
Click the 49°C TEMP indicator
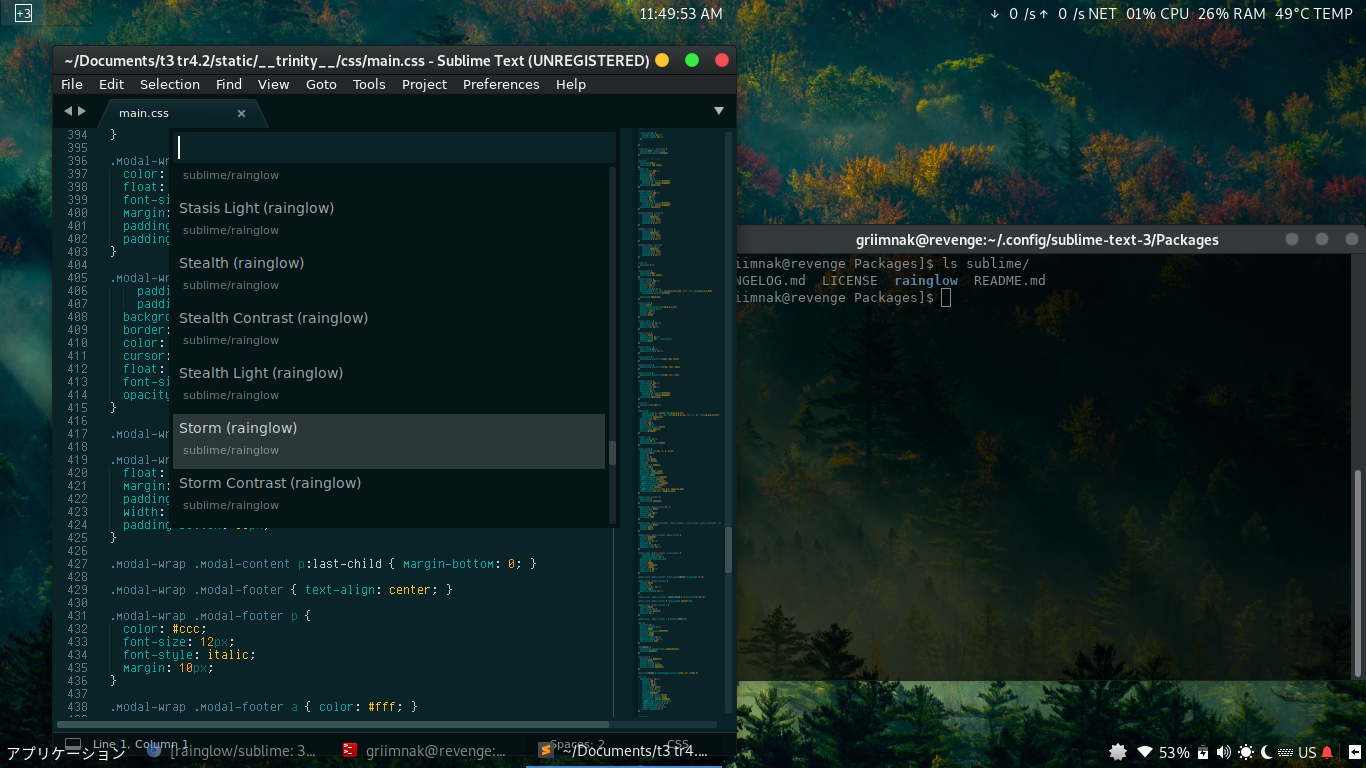point(1314,13)
